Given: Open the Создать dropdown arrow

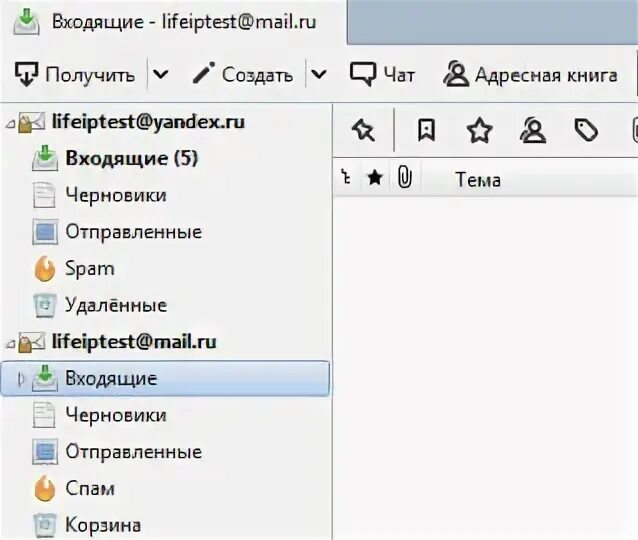Looking at the screenshot, I should 318,74.
